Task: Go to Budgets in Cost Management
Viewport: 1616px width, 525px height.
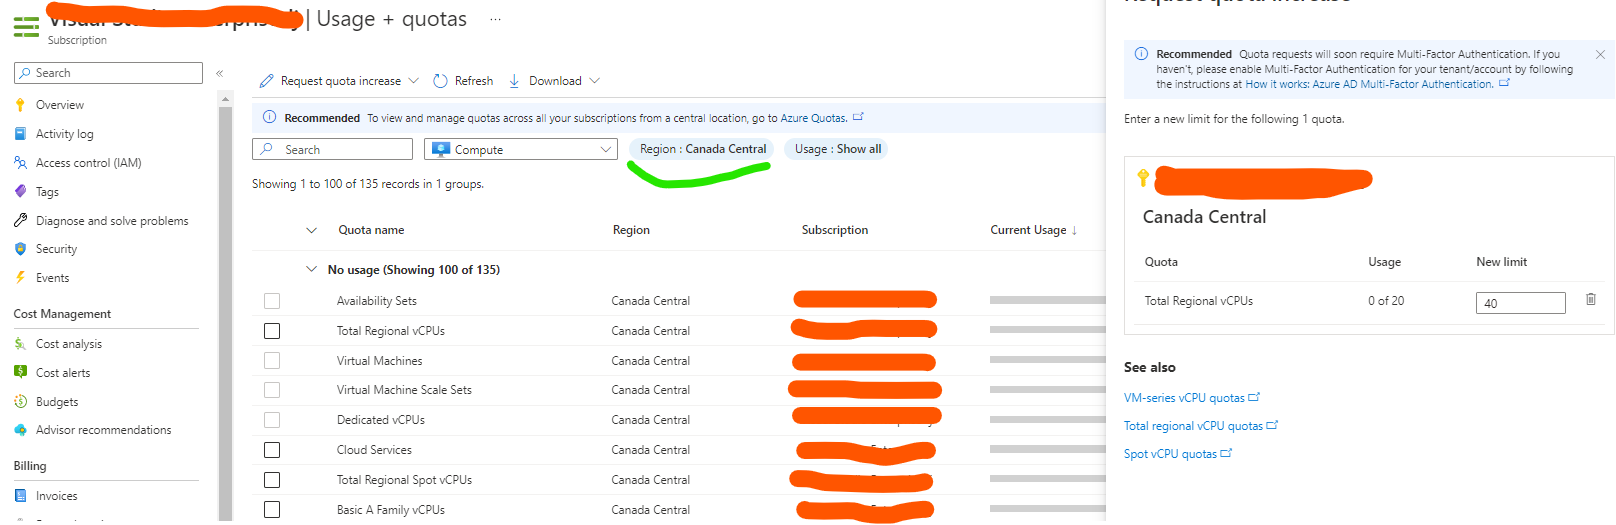Action: coord(56,402)
